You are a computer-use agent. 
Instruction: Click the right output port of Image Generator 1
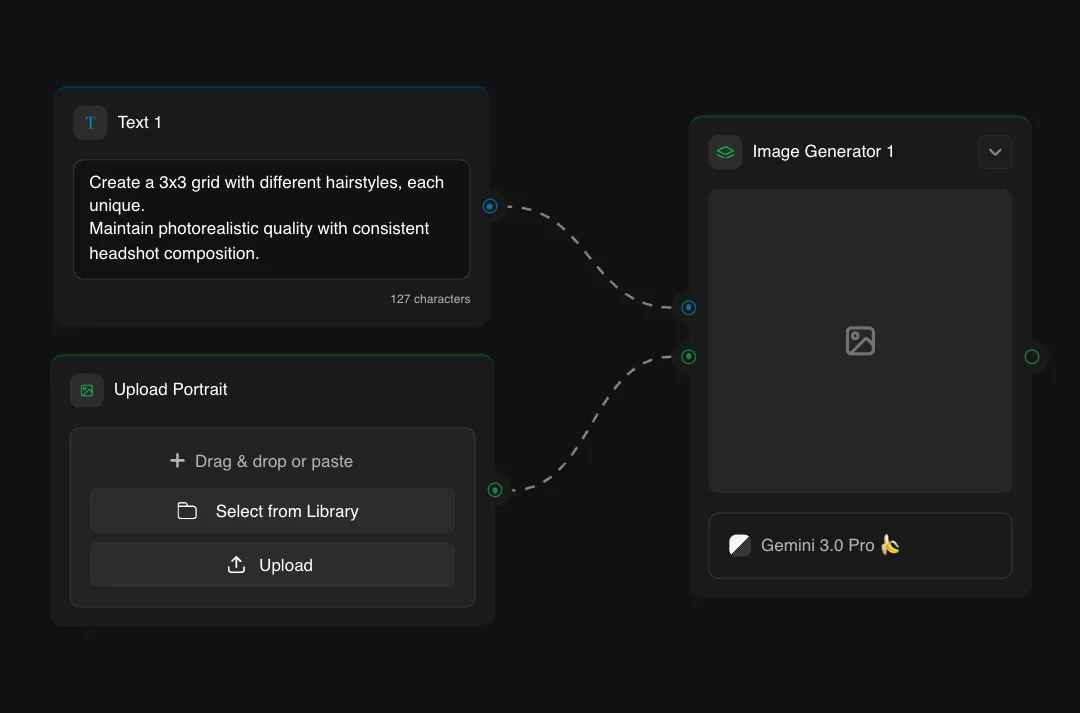tap(1031, 356)
